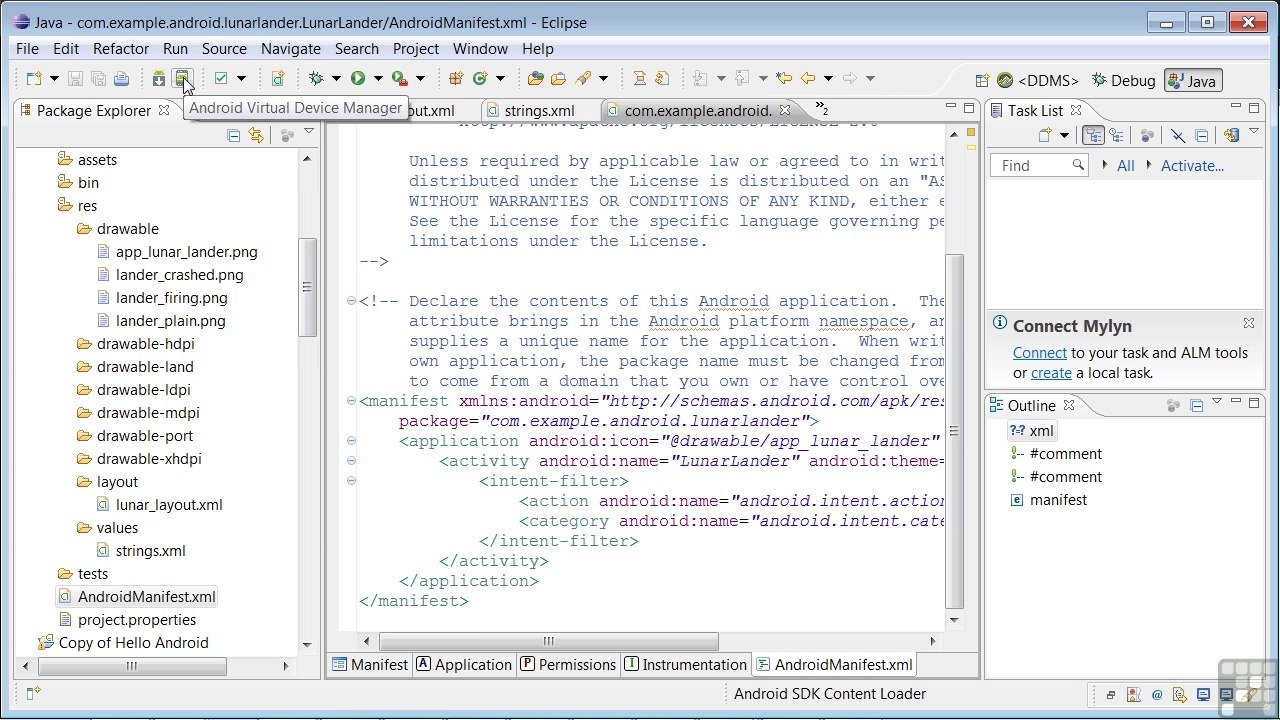
Task: Select the drawable-hdpi folder
Action: (146, 344)
